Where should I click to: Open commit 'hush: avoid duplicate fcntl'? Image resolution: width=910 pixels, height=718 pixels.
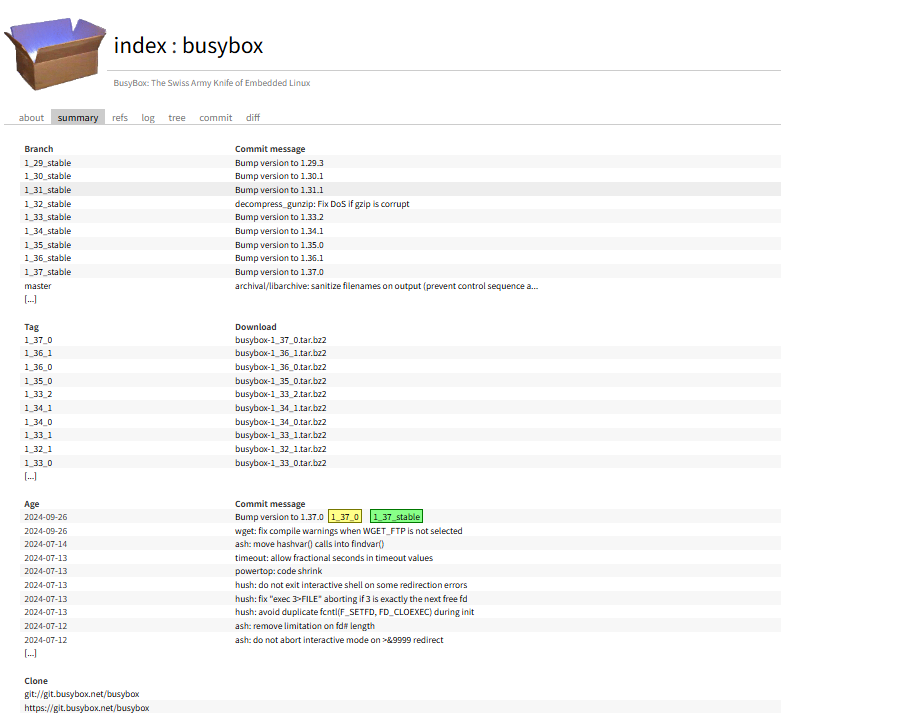(355, 612)
